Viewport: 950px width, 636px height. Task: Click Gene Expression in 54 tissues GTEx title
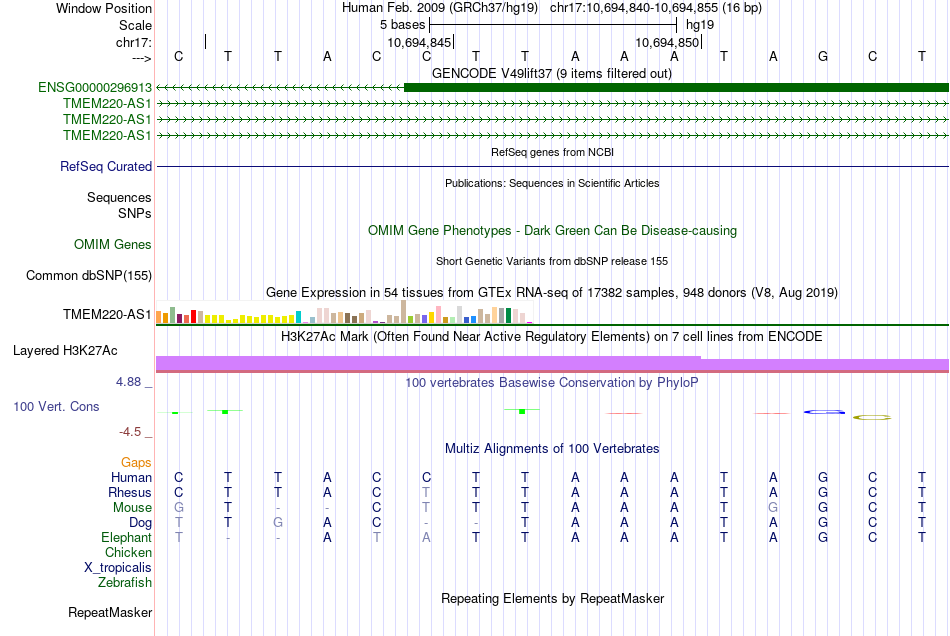(x=552, y=293)
